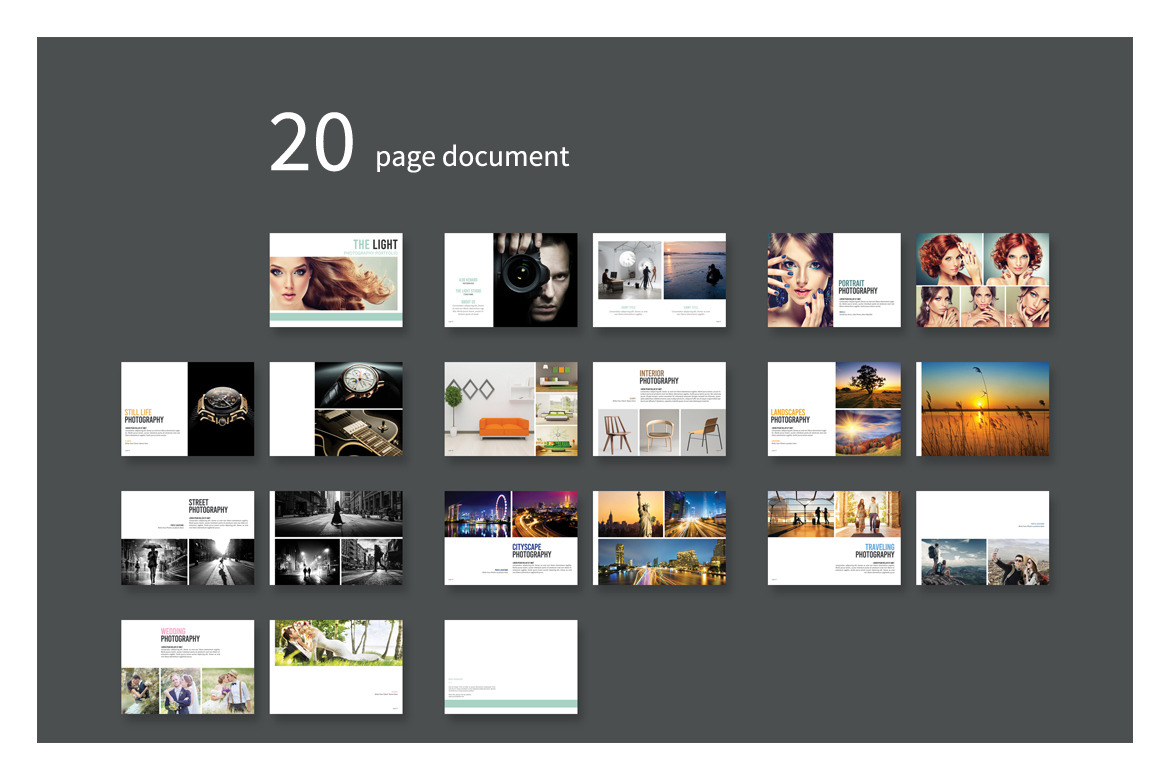View the TRAVELING PHOTOGRAPHY airport page
Screen dimensions: 1170x780
tap(833, 537)
